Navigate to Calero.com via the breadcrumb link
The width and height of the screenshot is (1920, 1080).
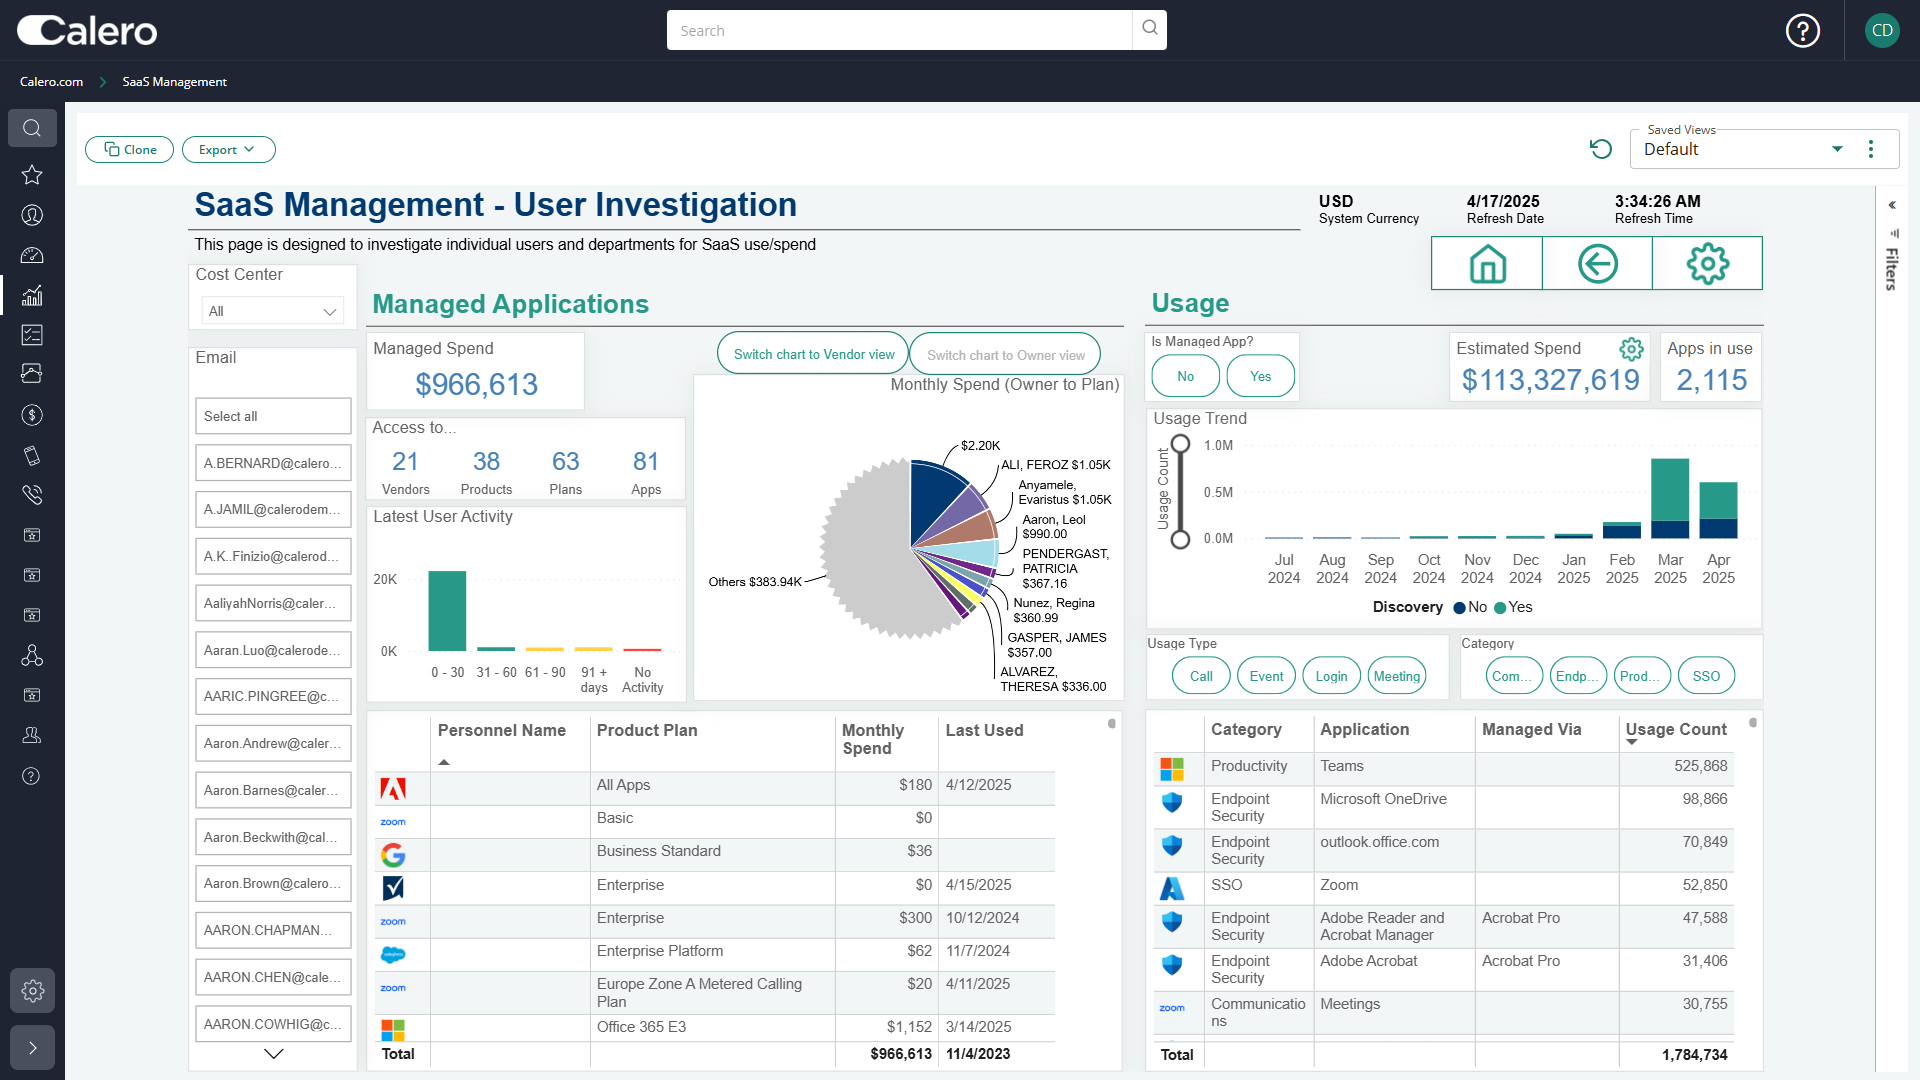pyautogui.click(x=51, y=81)
